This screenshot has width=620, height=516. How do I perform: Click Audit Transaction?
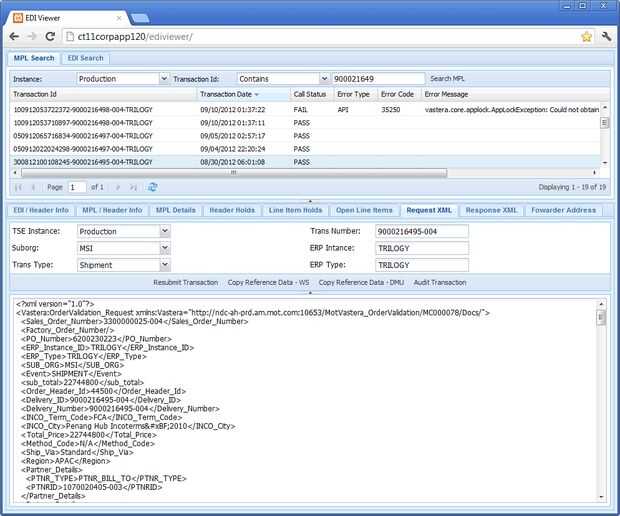coord(440,282)
